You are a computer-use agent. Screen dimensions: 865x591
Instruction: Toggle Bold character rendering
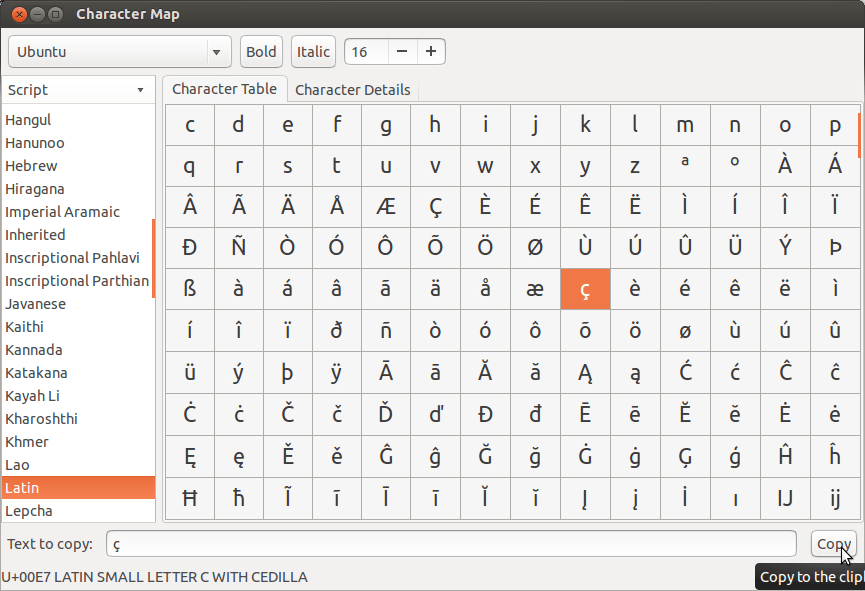coord(260,51)
